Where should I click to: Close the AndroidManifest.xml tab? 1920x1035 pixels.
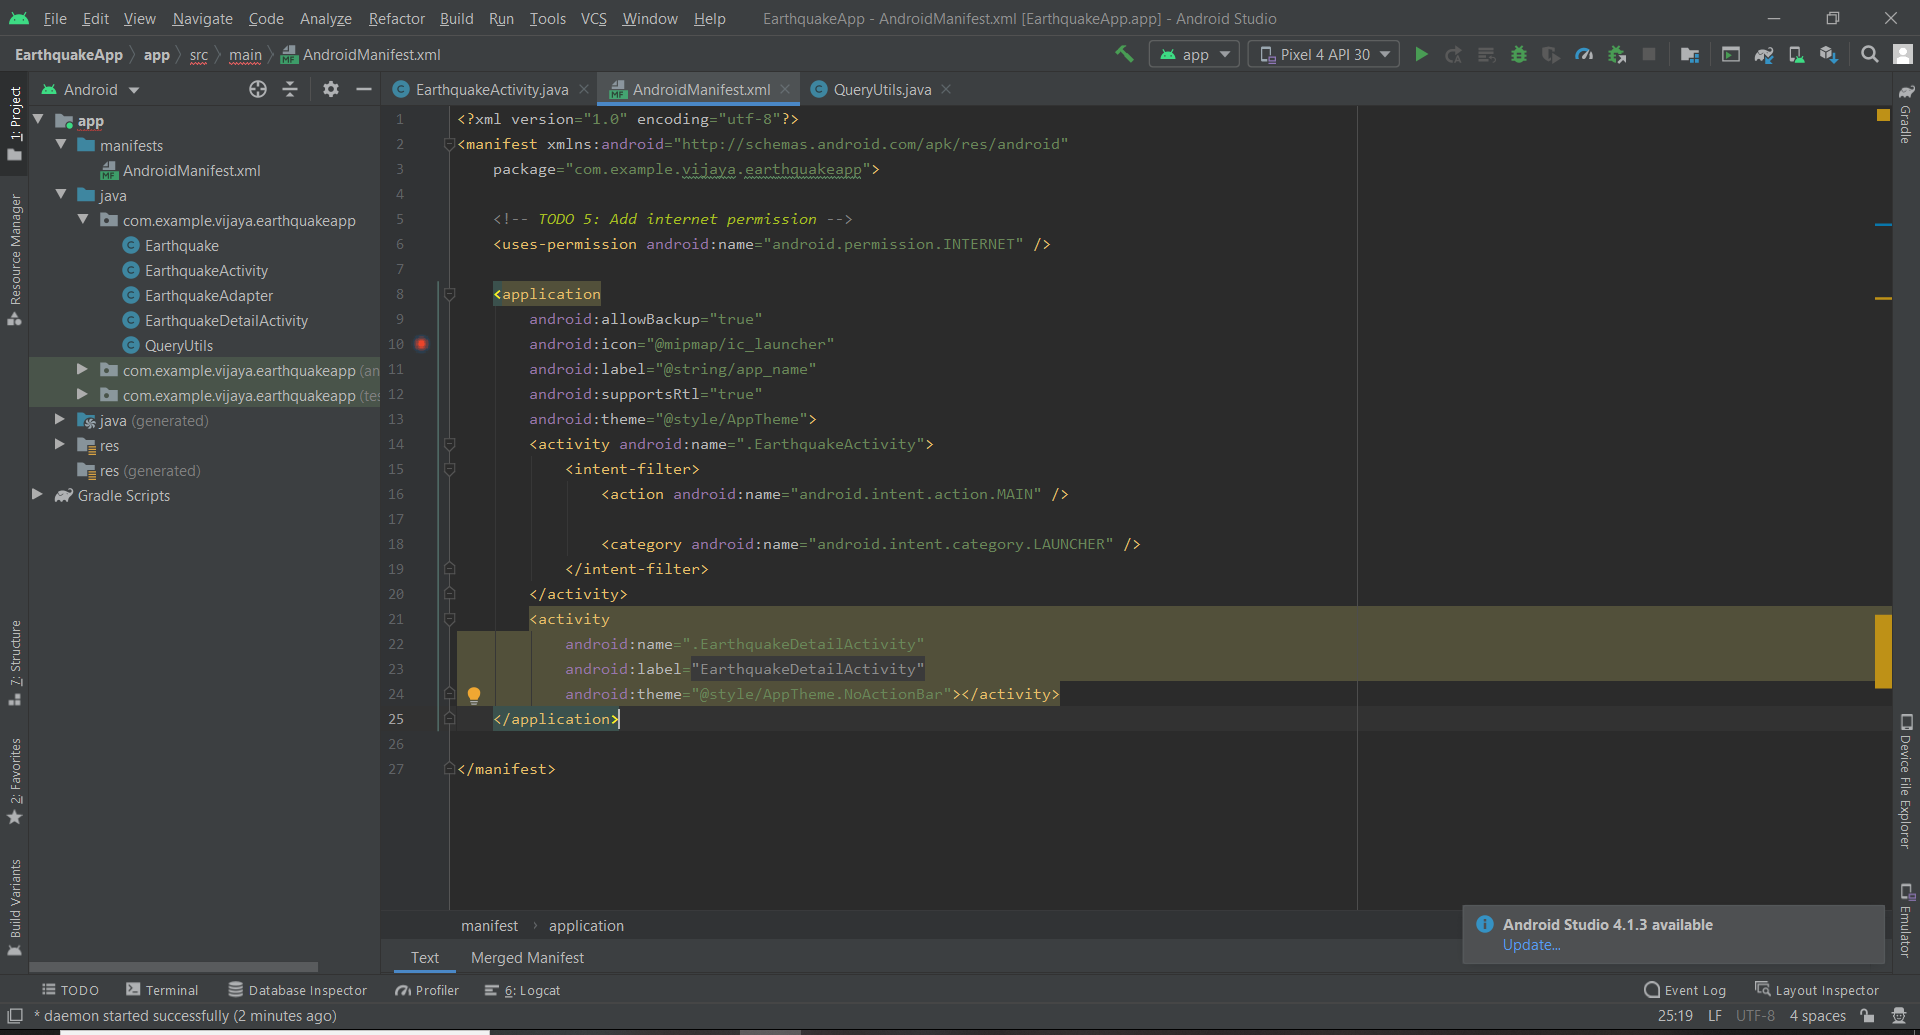pyautogui.click(x=785, y=89)
